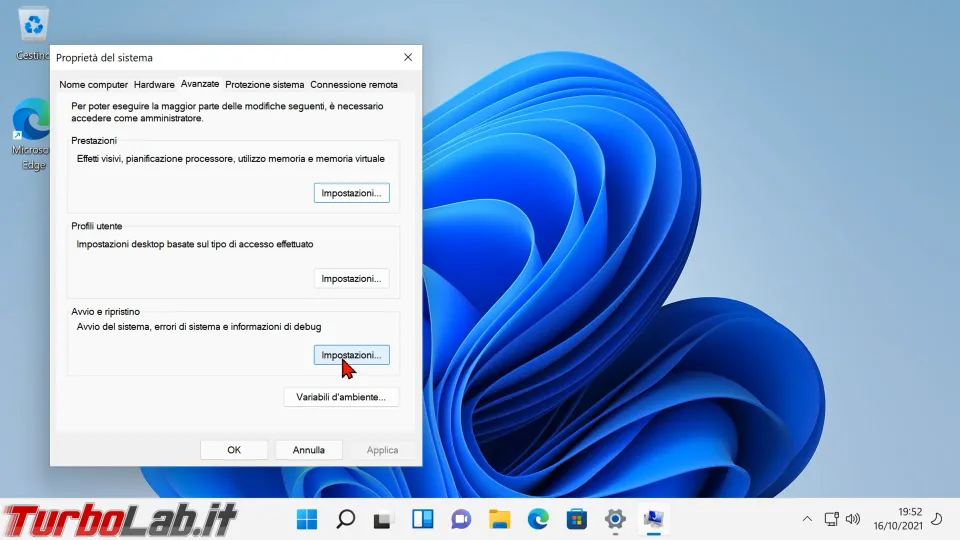Open the Windows Start menu

[x=307, y=519]
